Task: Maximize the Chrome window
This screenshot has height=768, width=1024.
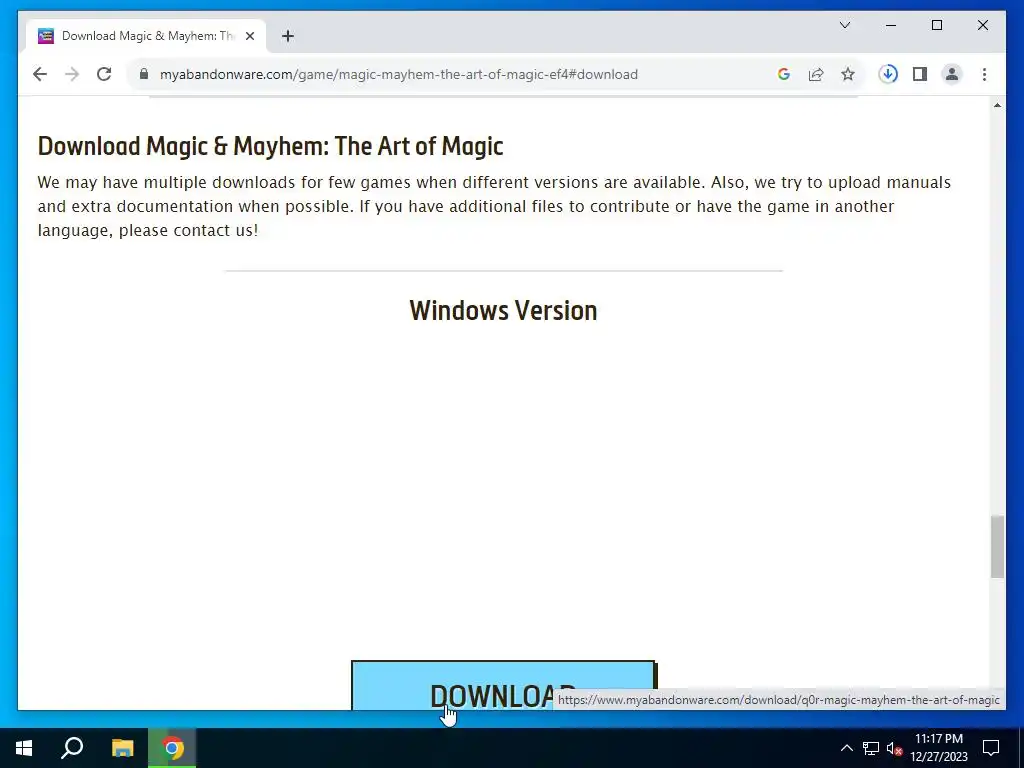Action: click(936, 25)
